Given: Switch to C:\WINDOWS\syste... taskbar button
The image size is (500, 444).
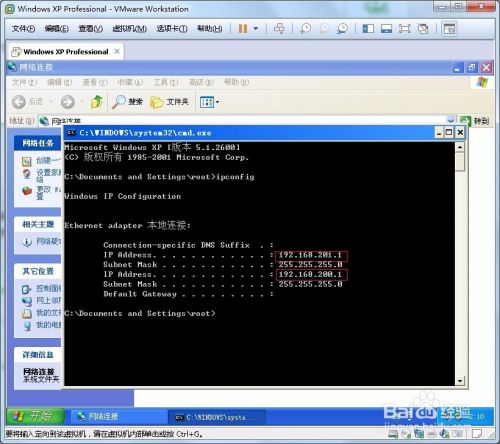Looking at the screenshot, I should click(218, 417).
